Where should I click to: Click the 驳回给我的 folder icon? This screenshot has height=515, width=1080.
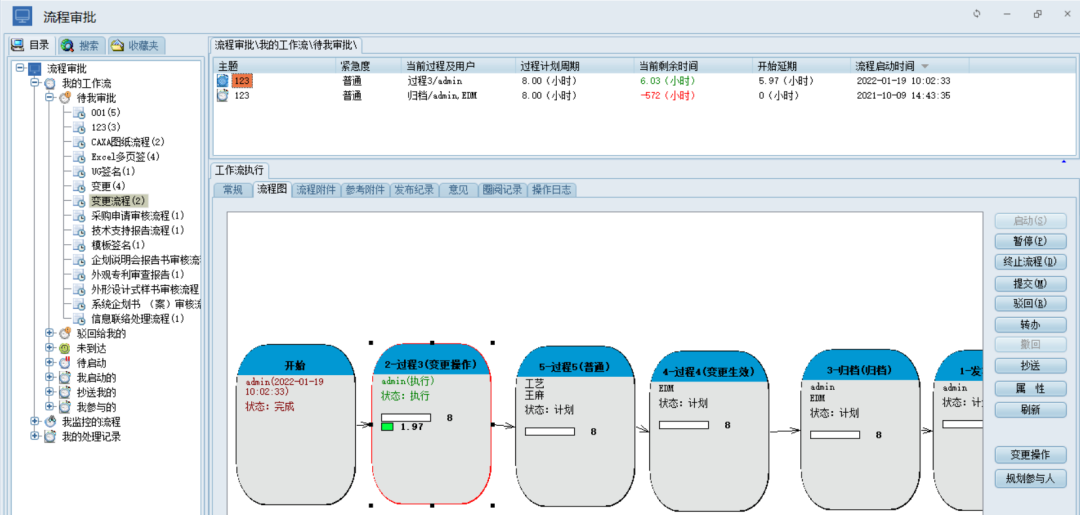point(65,333)
